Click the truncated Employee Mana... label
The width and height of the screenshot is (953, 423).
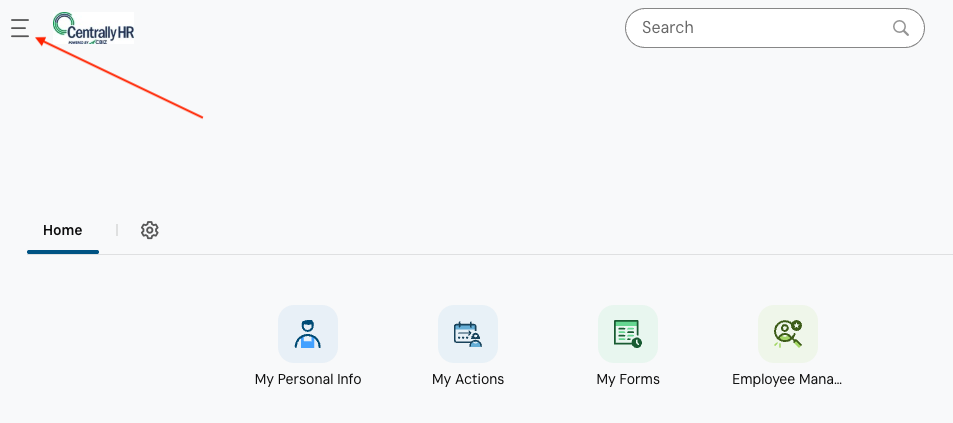click(788, 380)
